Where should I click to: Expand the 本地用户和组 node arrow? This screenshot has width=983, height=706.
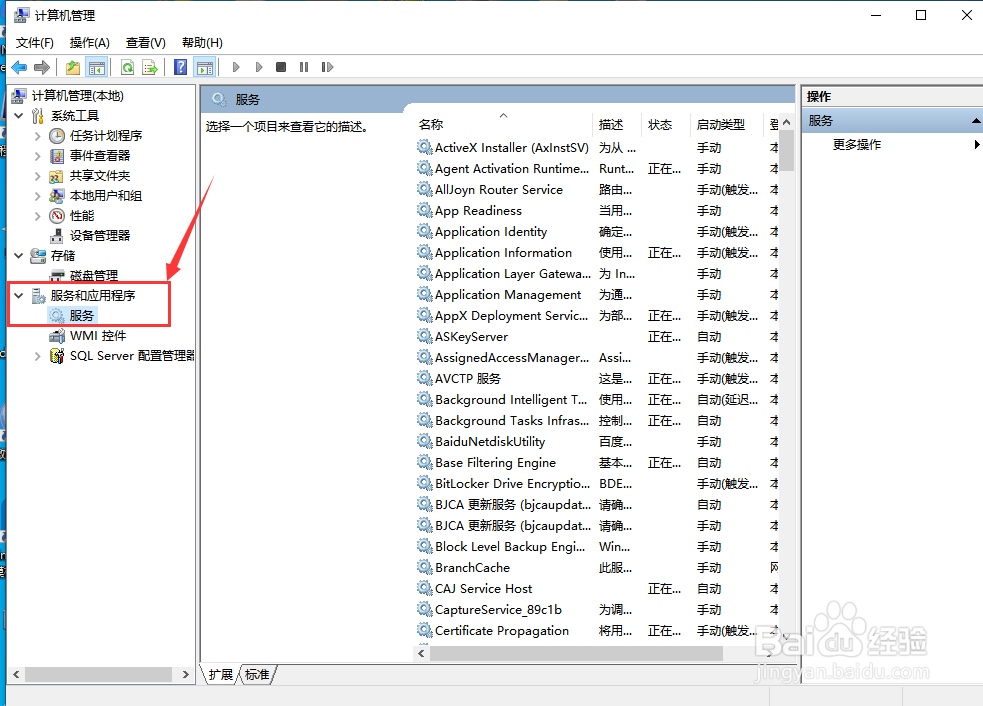pyautogui.click(x=37, y=196)
